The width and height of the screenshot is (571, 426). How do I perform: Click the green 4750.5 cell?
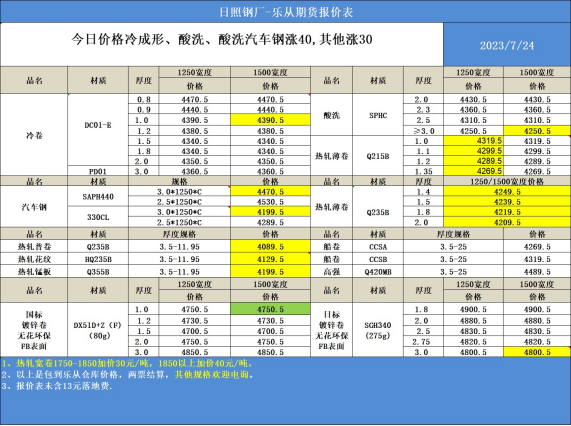pos(270,309)
